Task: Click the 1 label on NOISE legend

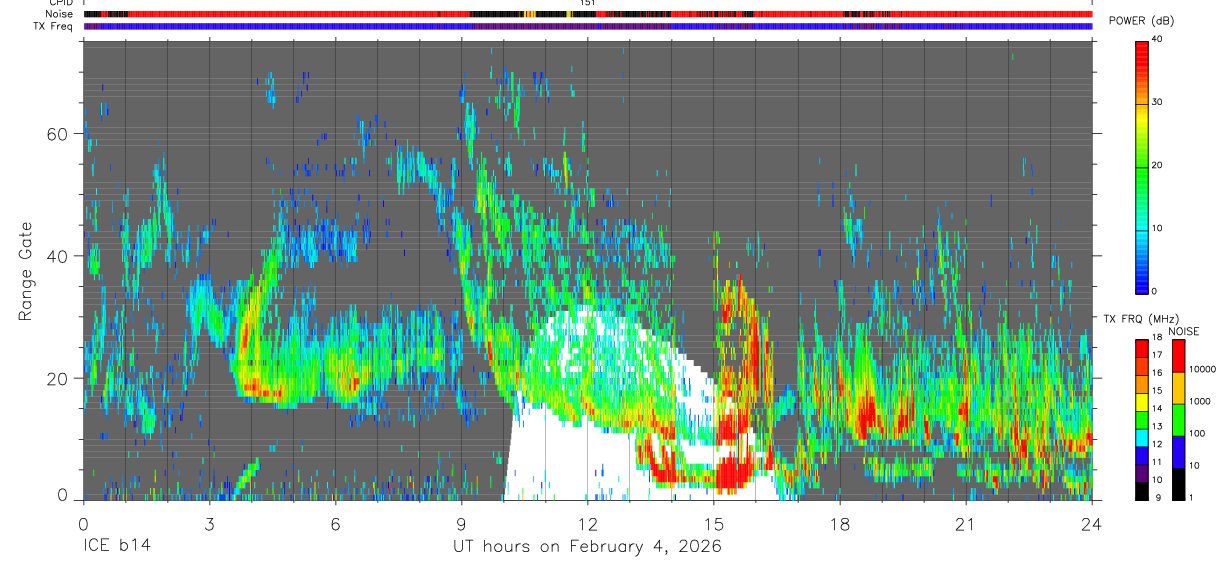Action: coord(1191,498)
